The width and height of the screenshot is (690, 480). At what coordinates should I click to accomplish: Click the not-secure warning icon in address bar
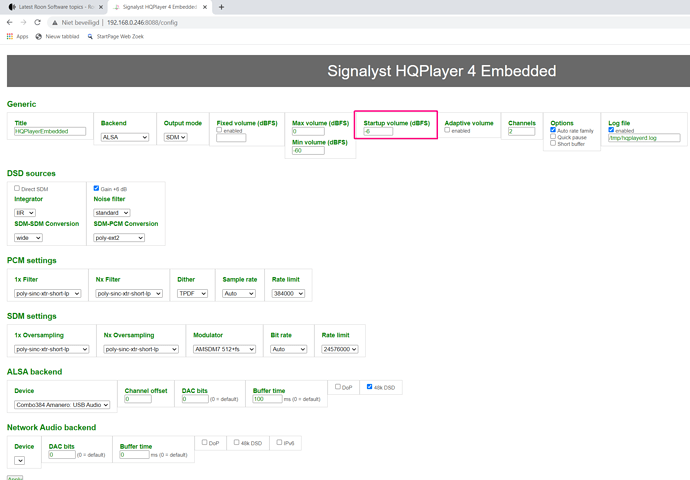pyautogui.click(x=55, y=22)
